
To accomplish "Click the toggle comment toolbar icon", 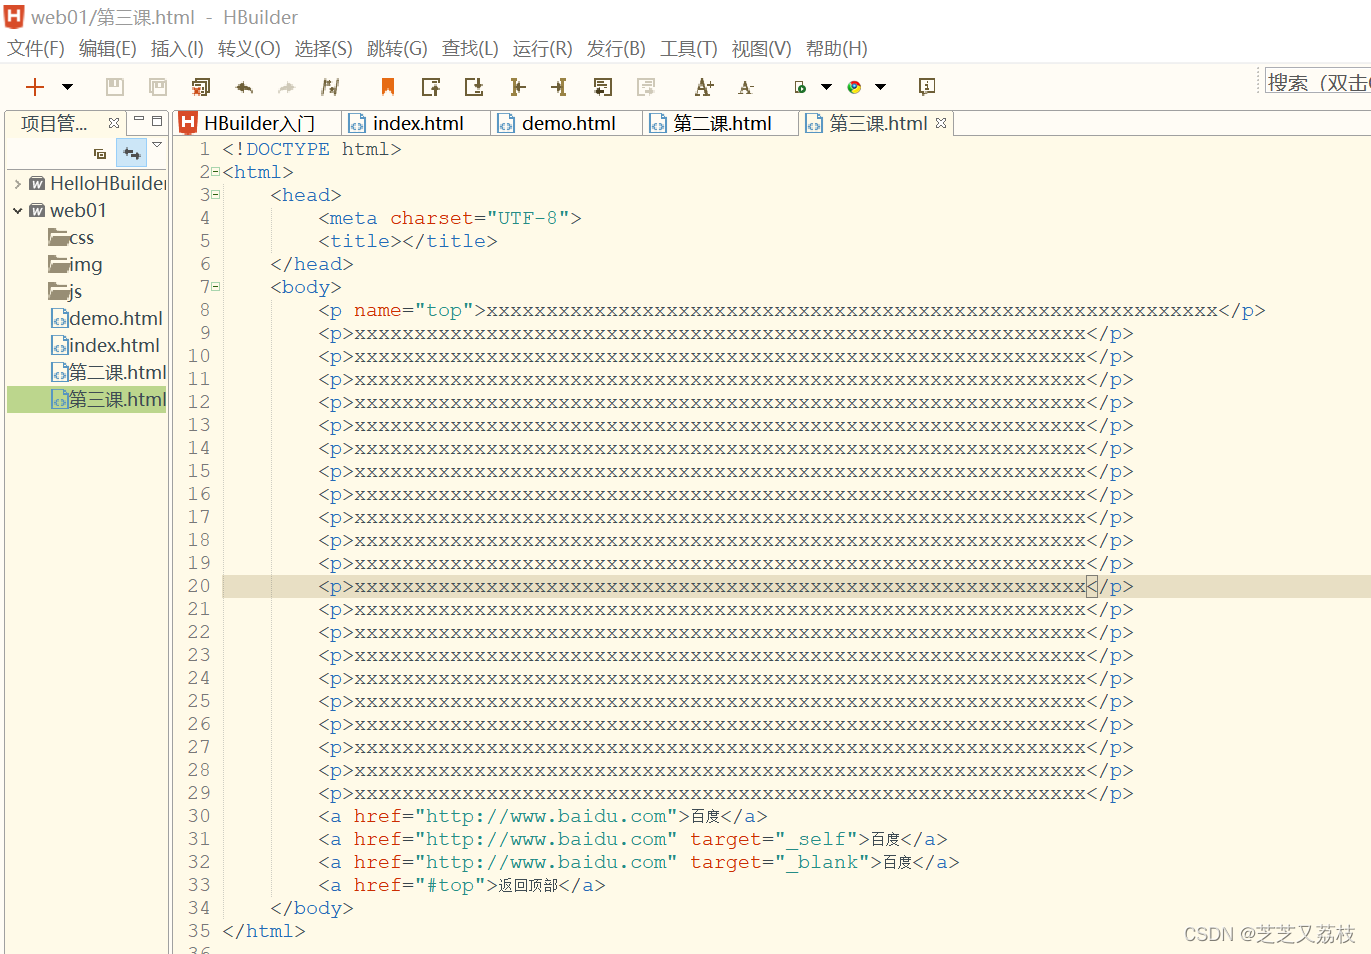I will coord(602,87).
